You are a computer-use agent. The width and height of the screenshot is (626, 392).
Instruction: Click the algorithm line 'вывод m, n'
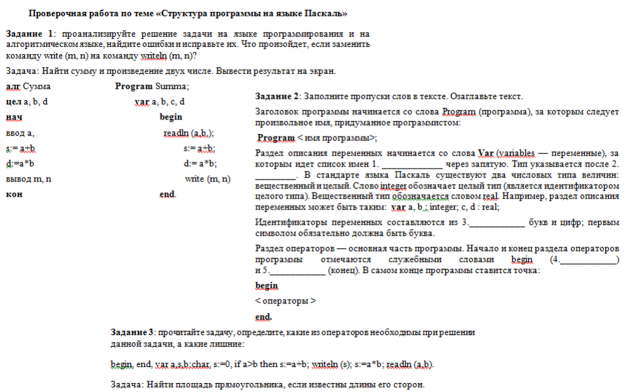(x=29, y=179)
